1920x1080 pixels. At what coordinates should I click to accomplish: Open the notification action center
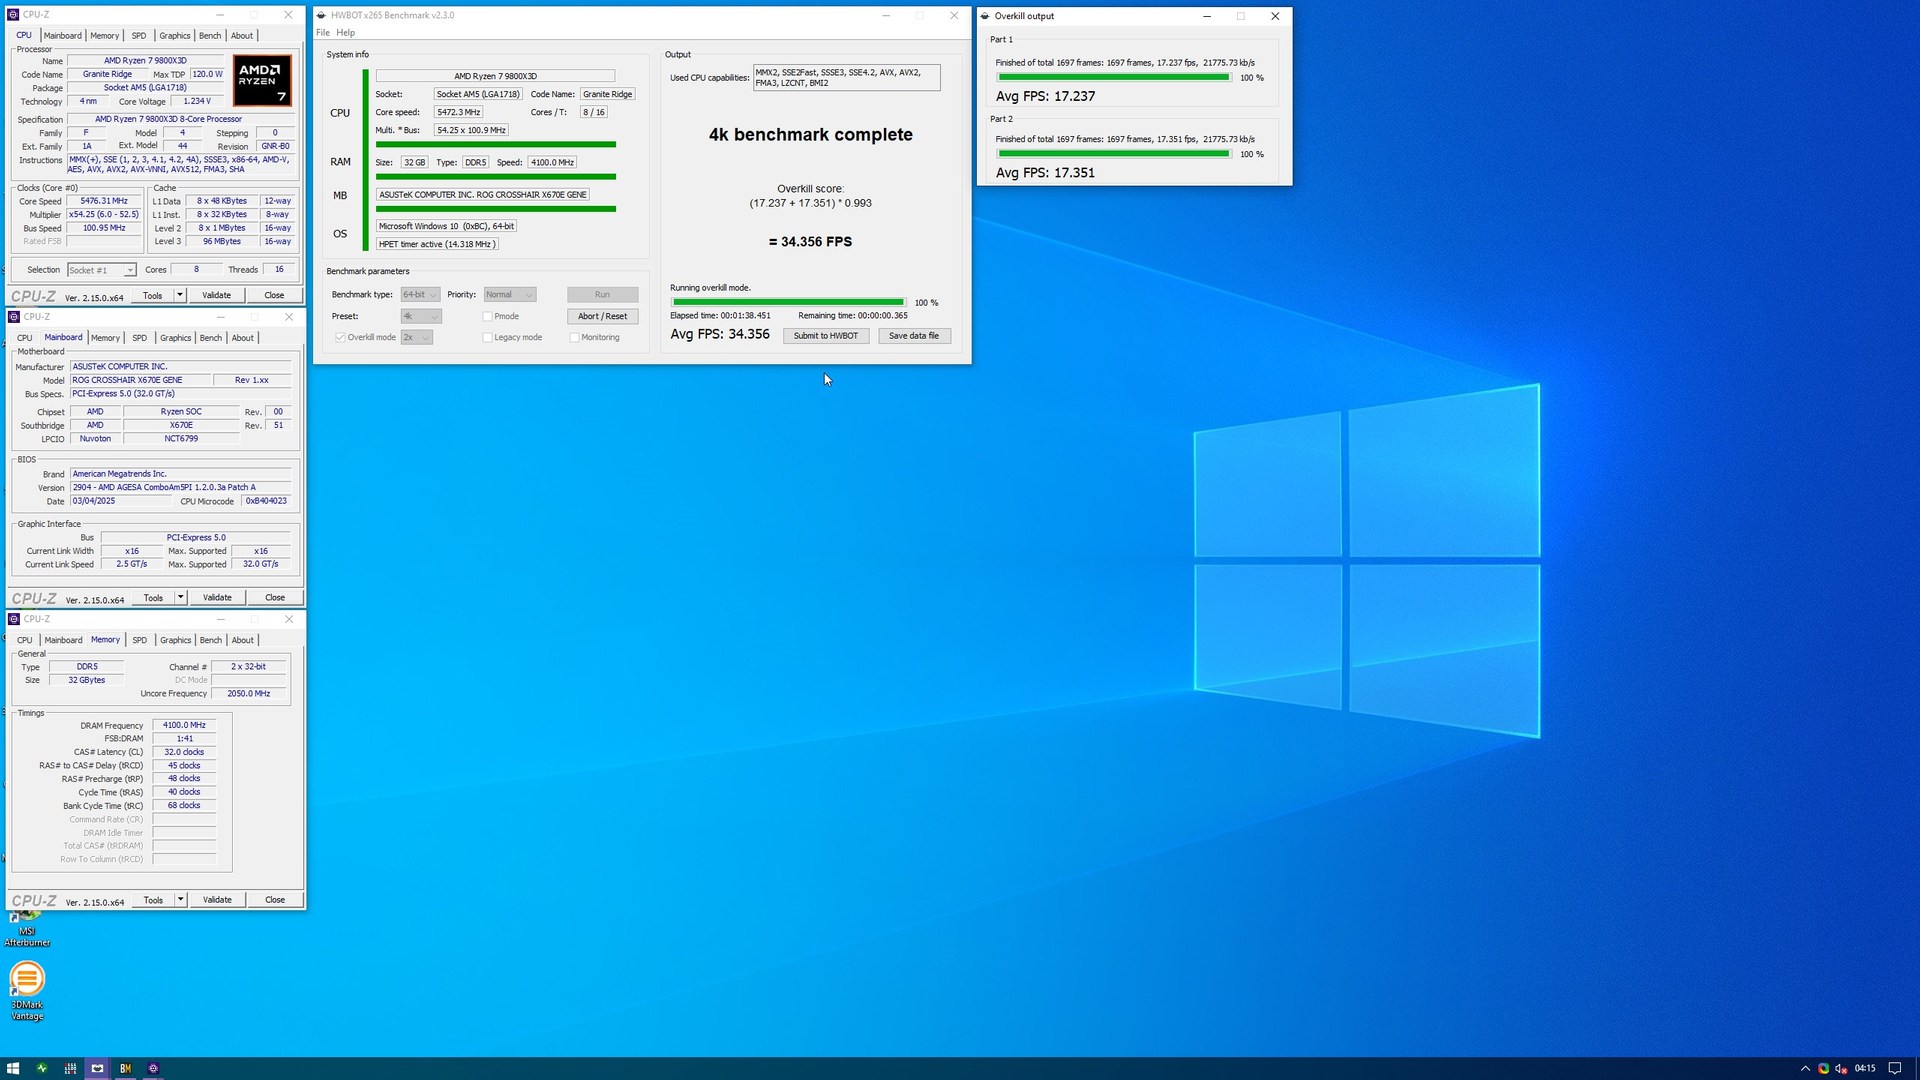[x=1894, y=1068]
